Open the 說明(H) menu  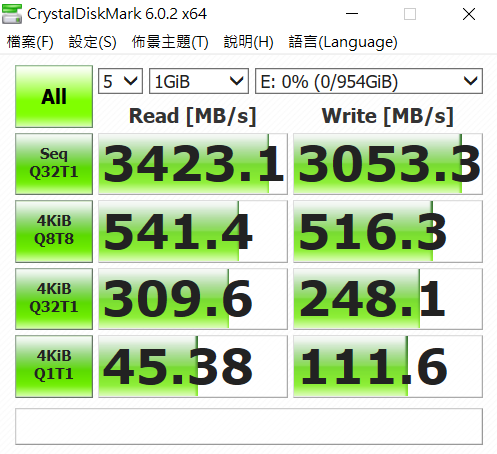point(248,42)
